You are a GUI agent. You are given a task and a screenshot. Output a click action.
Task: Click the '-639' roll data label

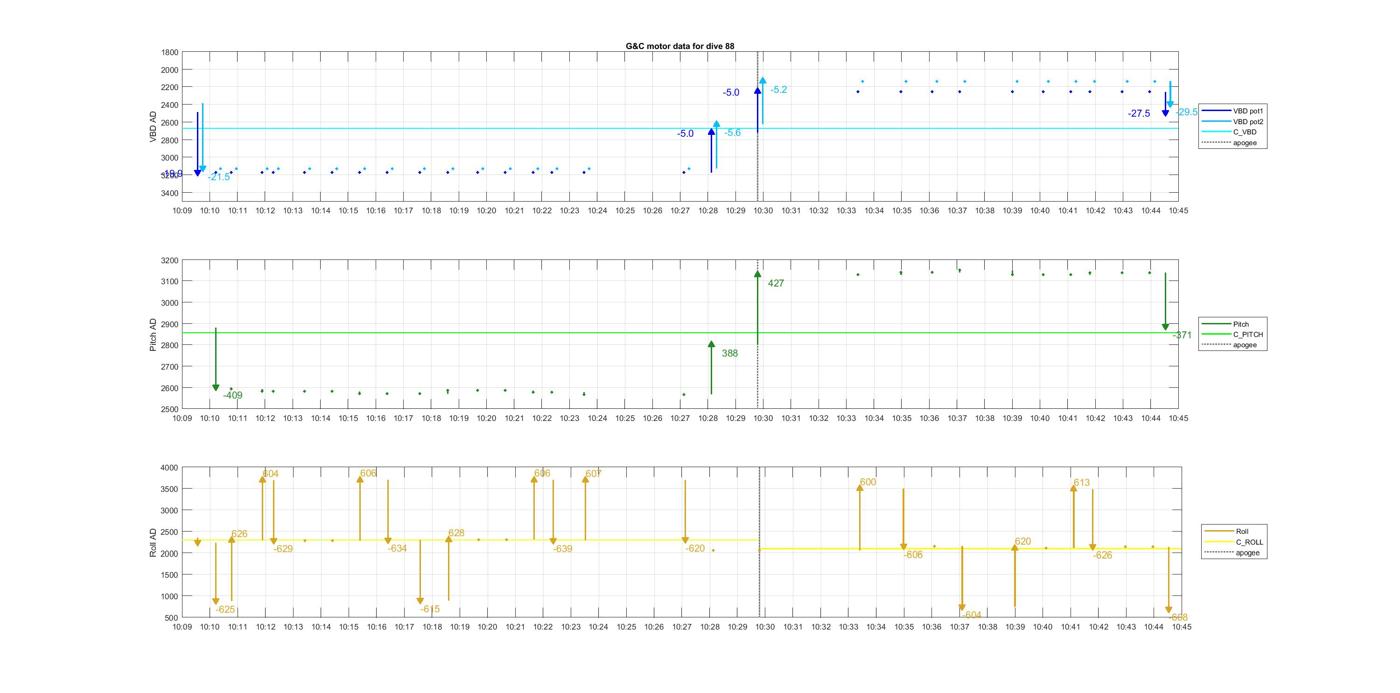pos(562,548)
